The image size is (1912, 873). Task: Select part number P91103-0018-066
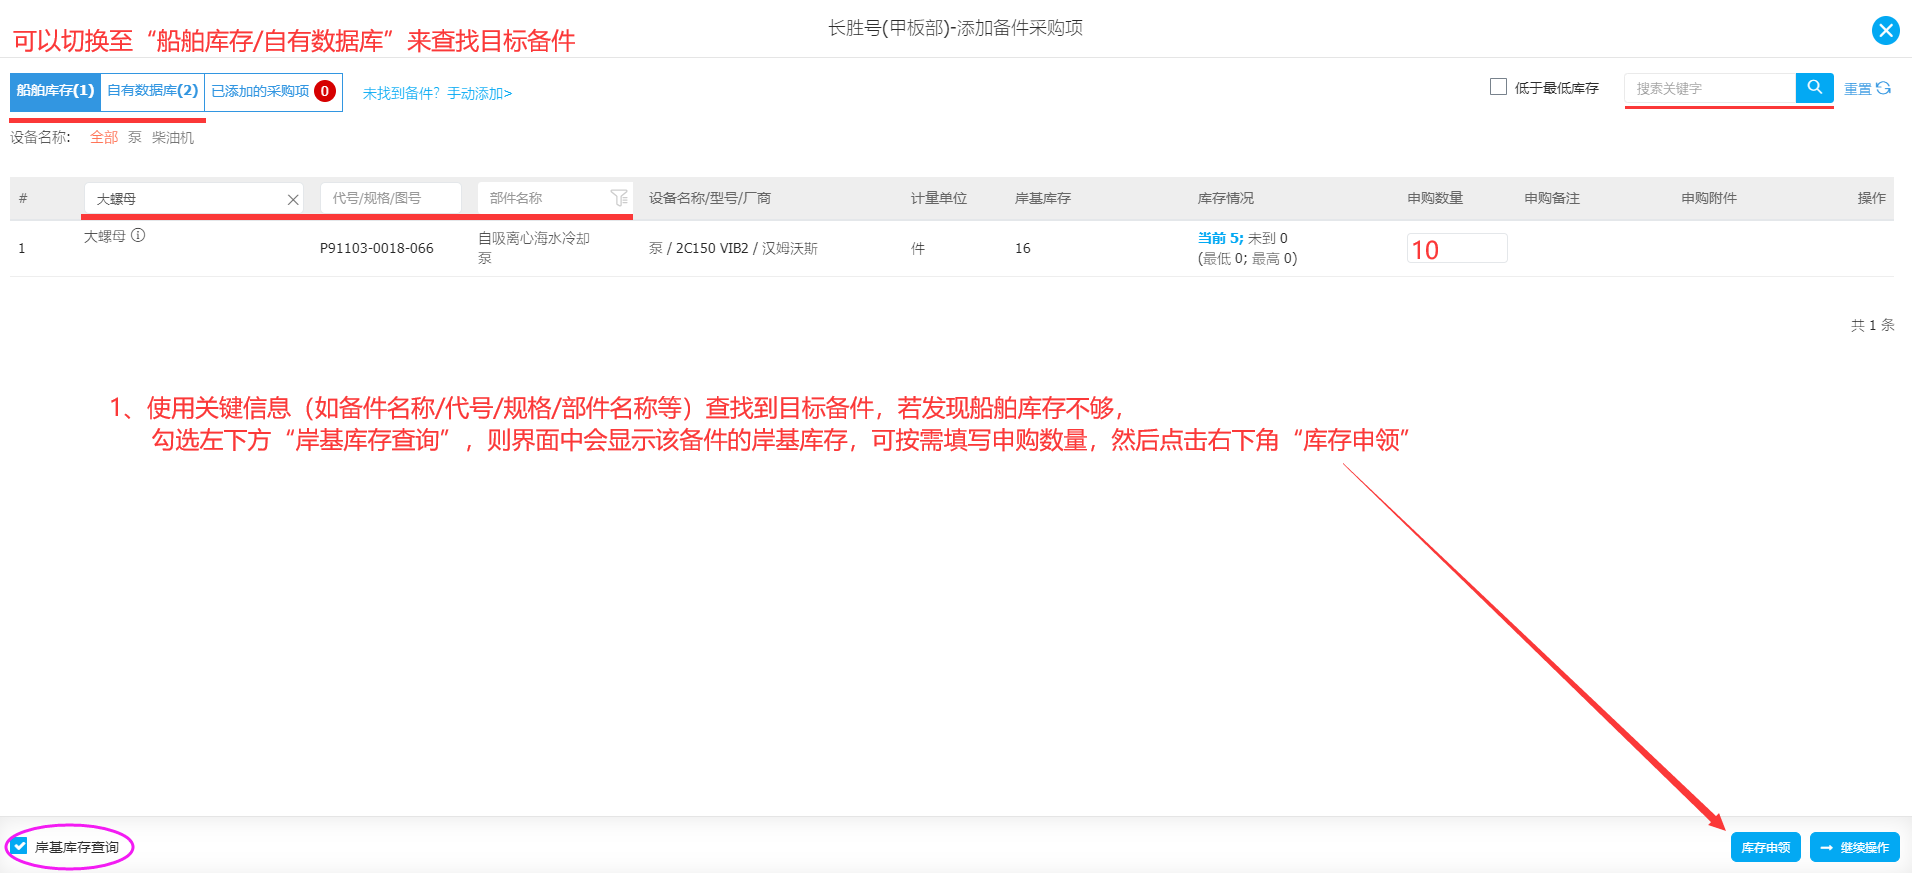coord(377,248)
